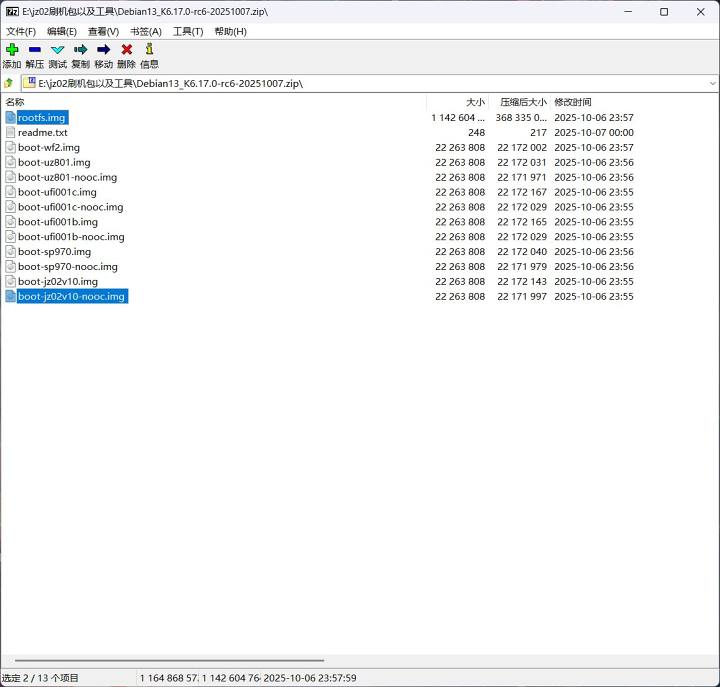
Task: Open the 帮助(H) menu
Action: point(230,32)
